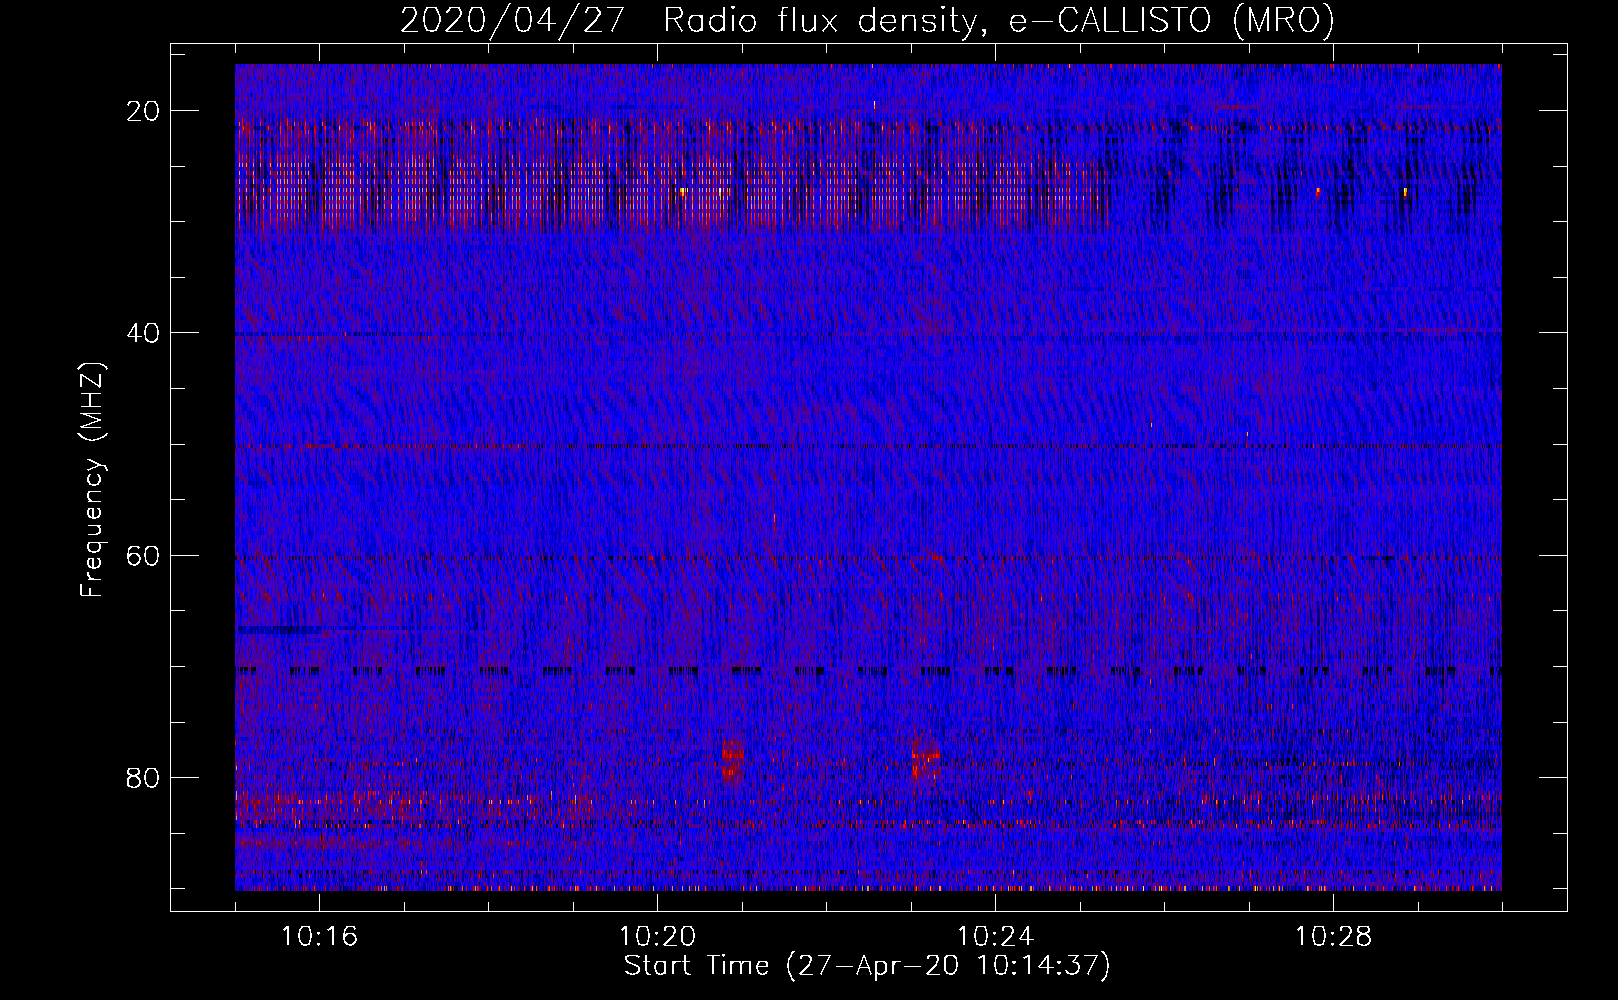Click the 'Frequency (MHZ)' axis label
This screenshot has width=1618, height=1000.
point(91,480)
